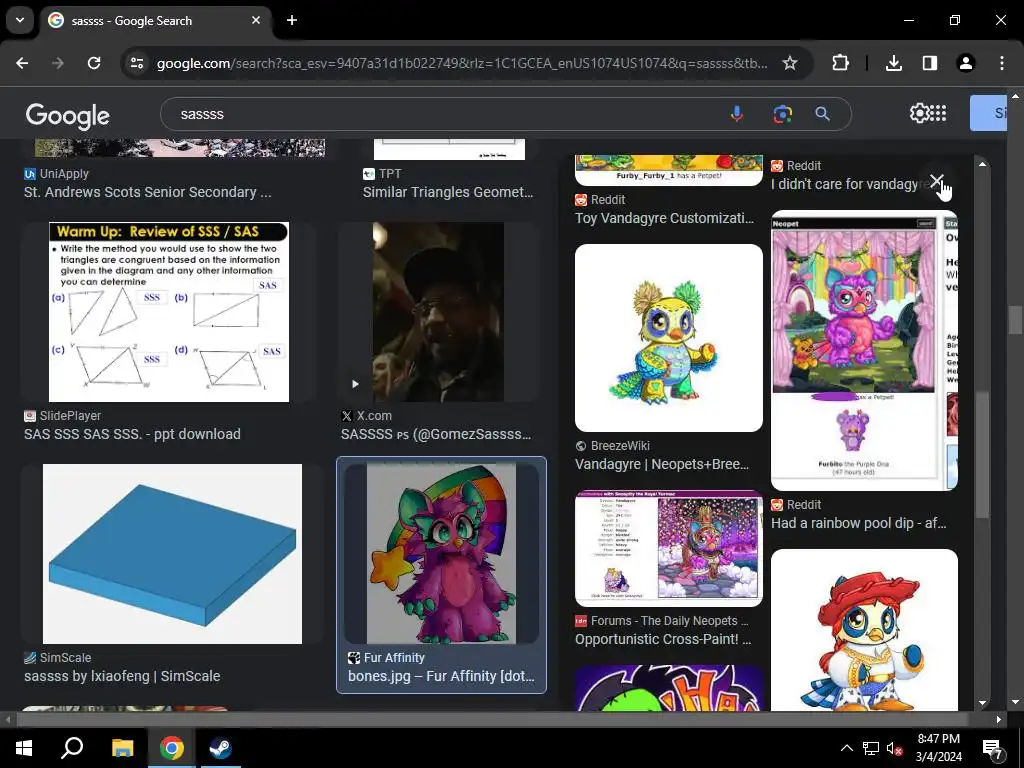Viewport: 1024px width, 768px height.
Task: Click the side panel scroll up arrow
Action: [982, 164]
